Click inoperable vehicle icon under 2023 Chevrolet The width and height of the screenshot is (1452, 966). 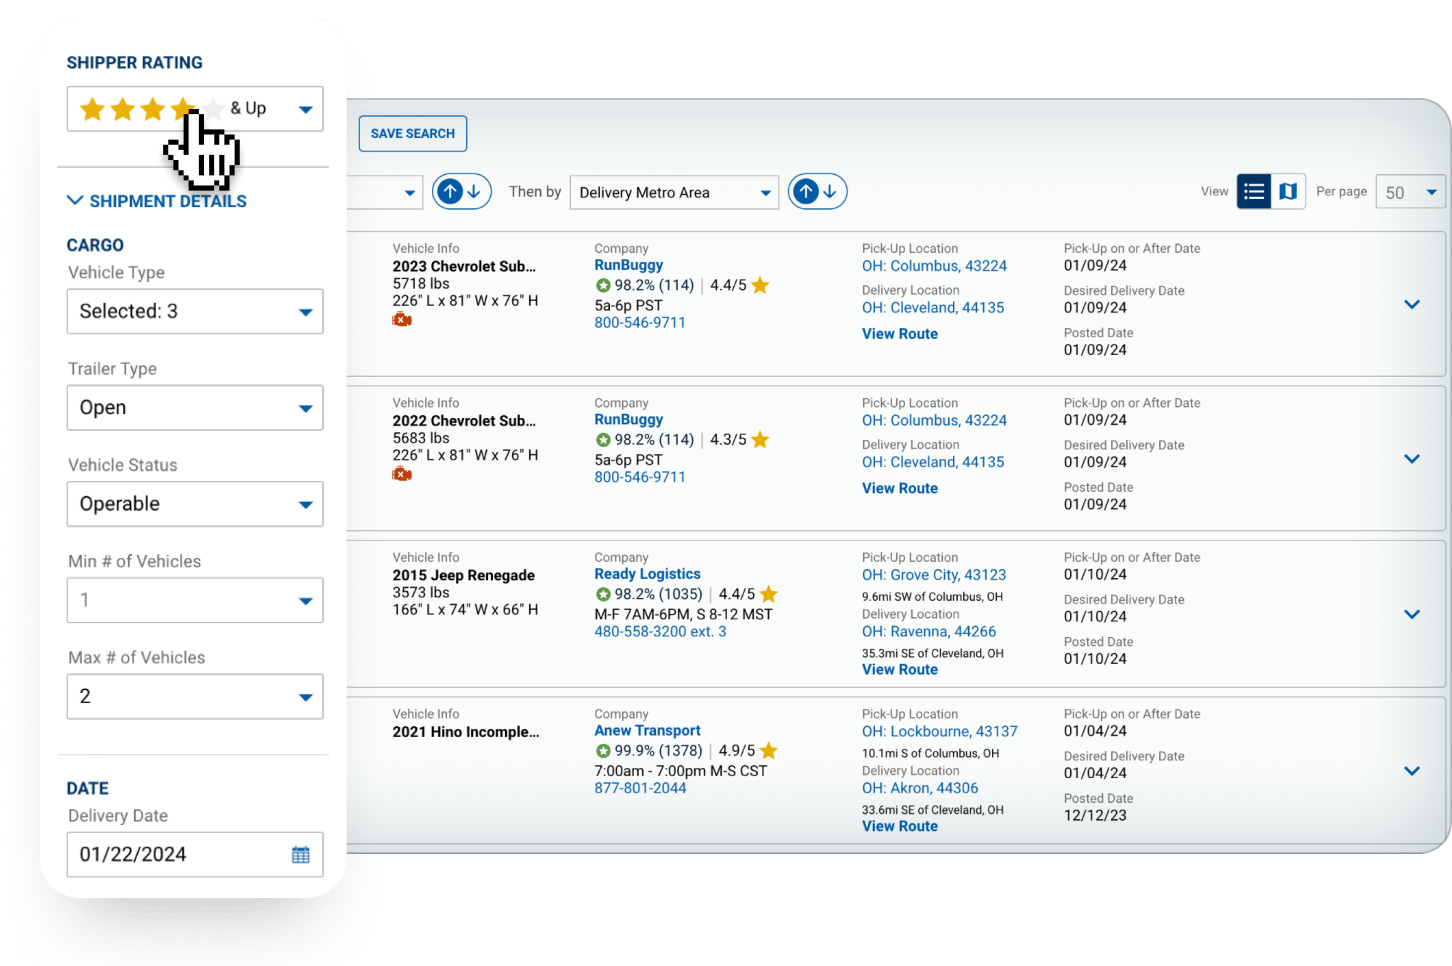(402, 320)
